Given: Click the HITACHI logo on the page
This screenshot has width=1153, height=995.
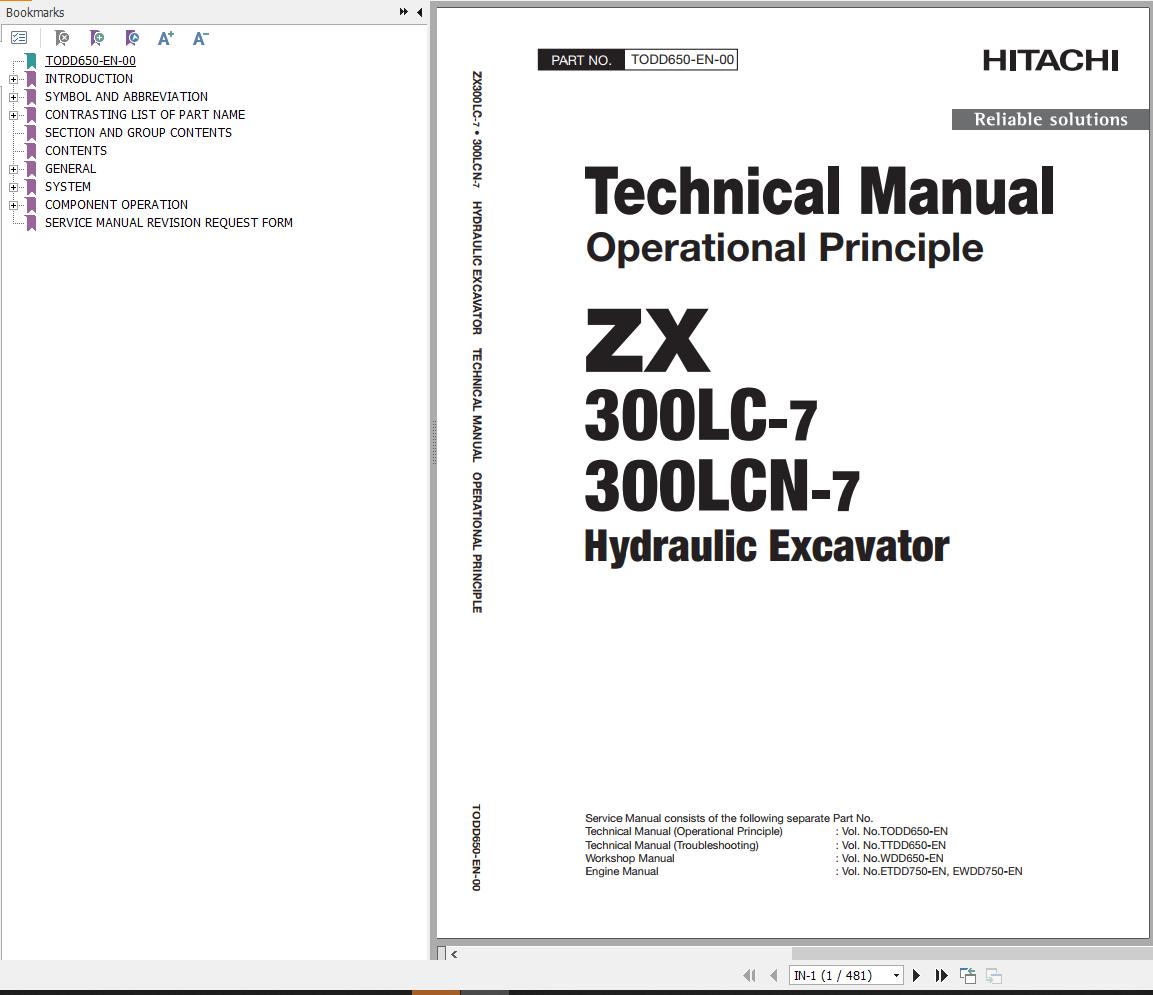Looking at the screenshot, I should [1050, 60].
